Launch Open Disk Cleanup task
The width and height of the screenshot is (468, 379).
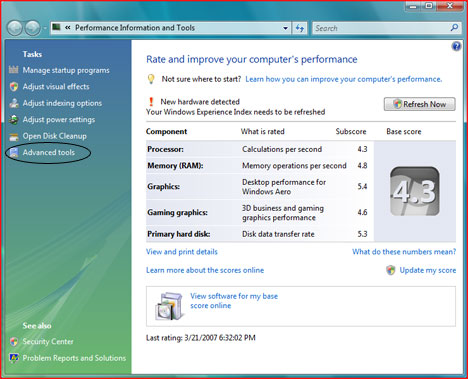pos(55,136)
